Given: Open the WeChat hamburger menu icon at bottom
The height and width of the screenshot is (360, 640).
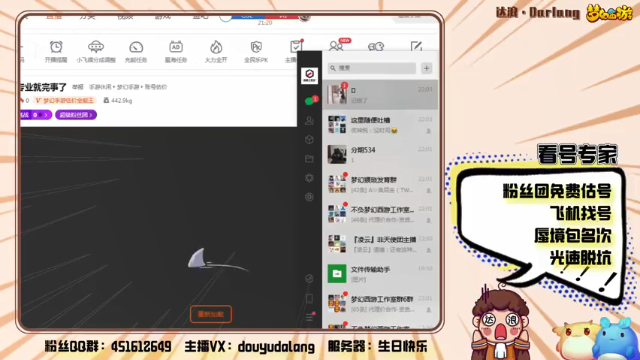Looking at the screenshot, I should [309, 317].
